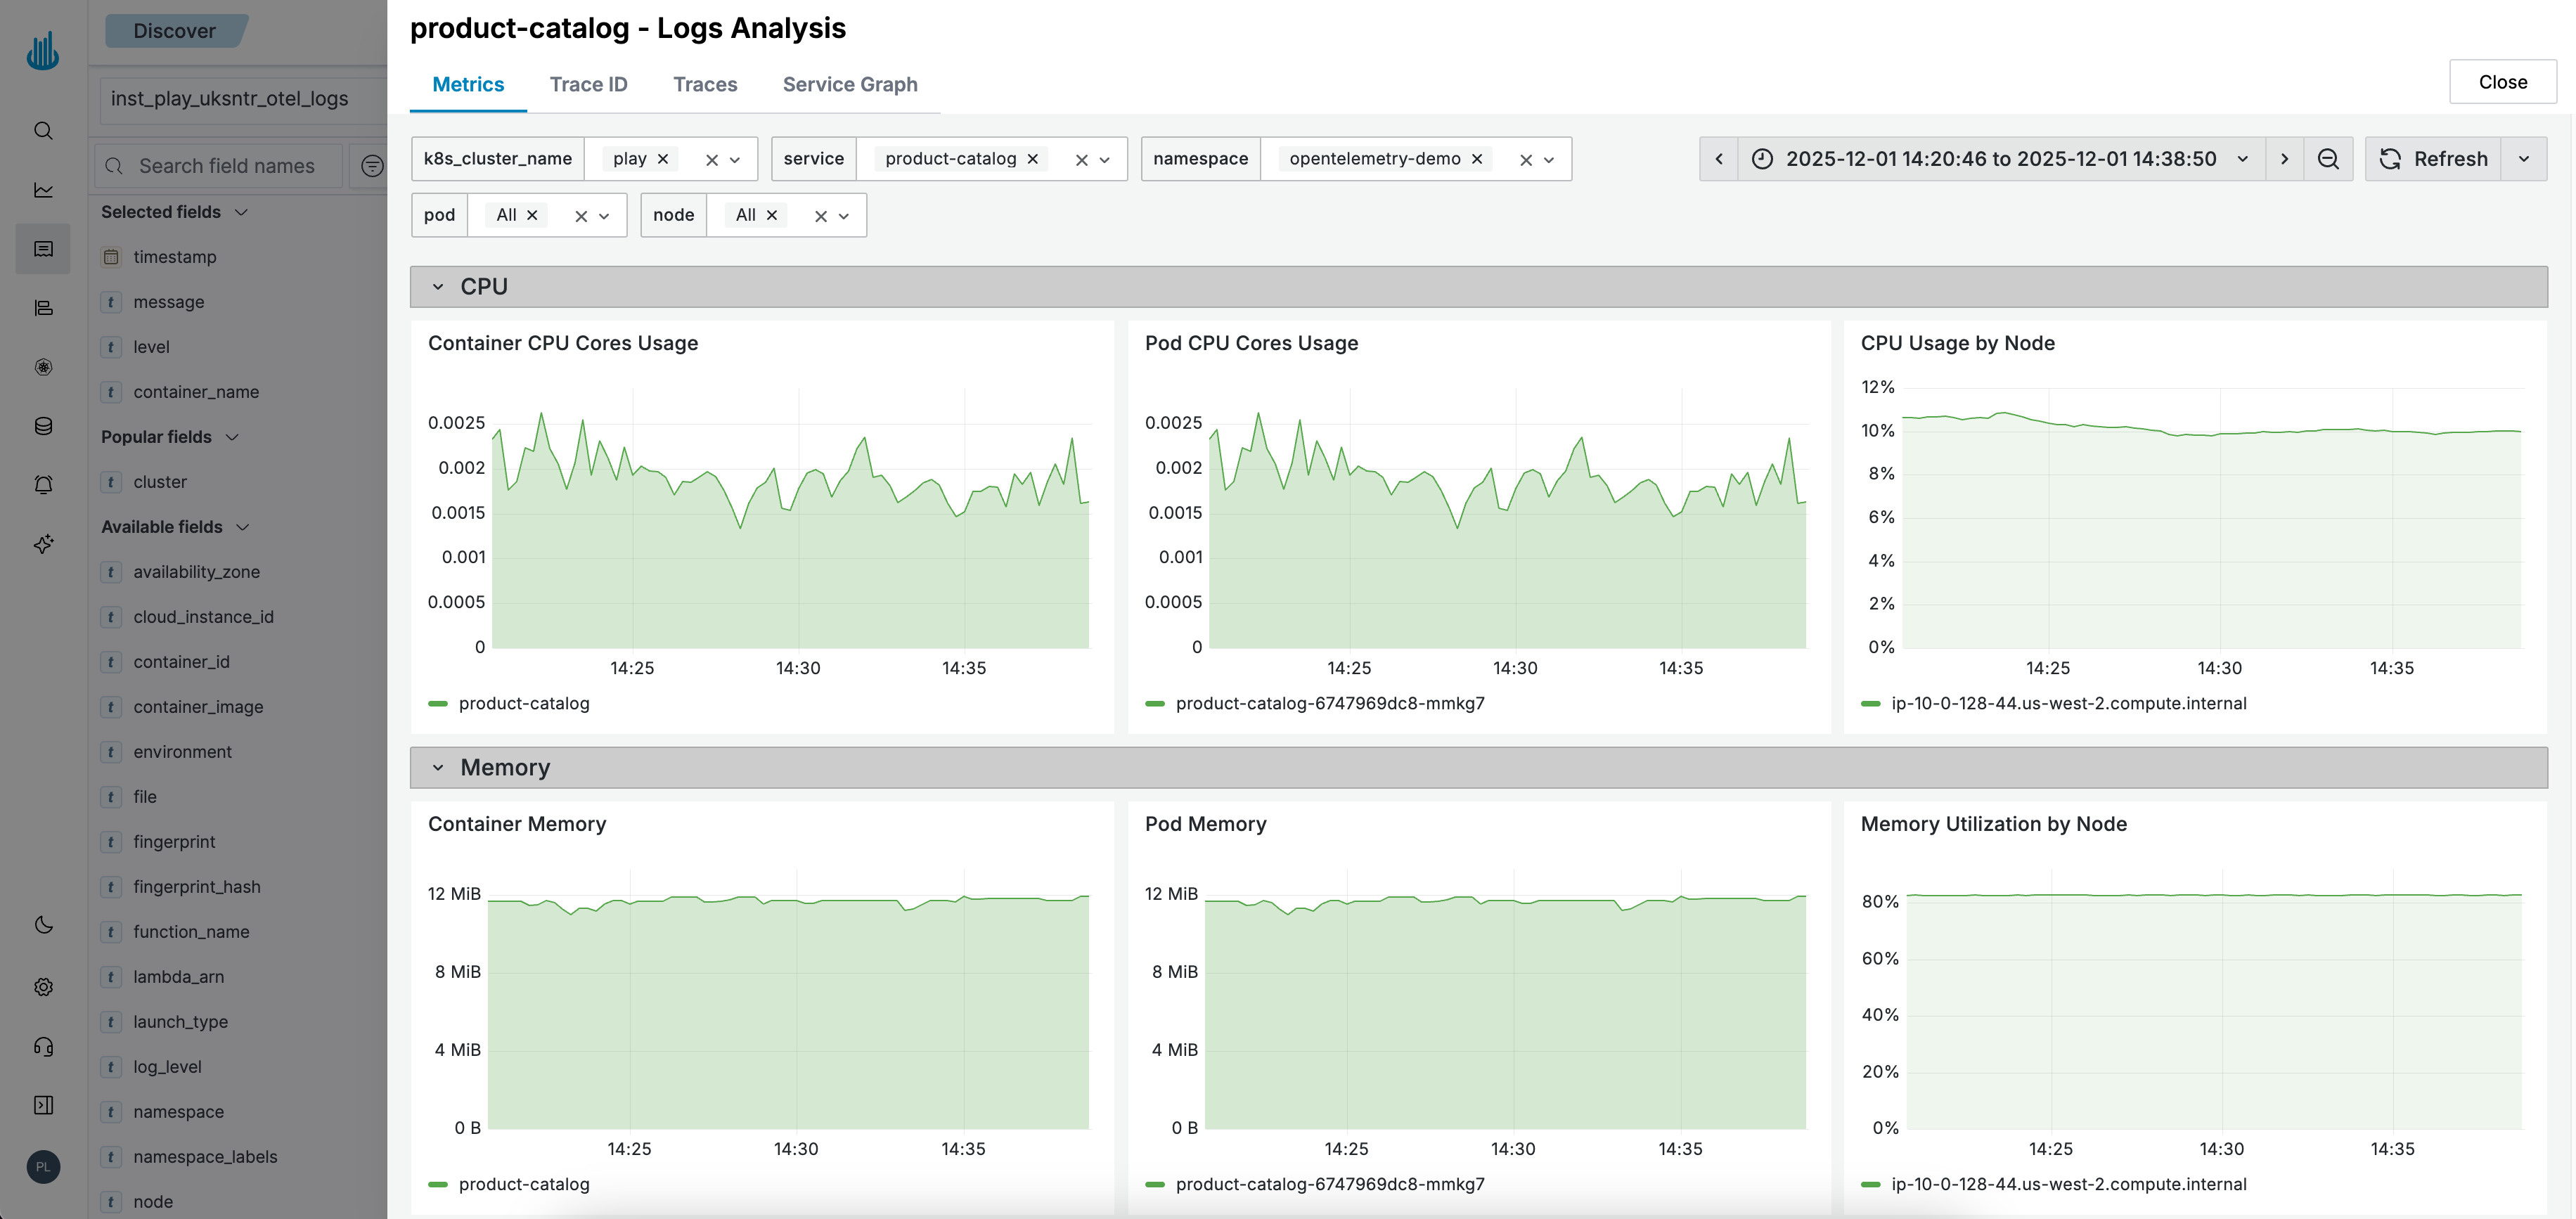Image resolution: width=2576 pixels, height=1219 pixels.
Task: Open the Service Graph tab
Action: click(x=850, y=84)
